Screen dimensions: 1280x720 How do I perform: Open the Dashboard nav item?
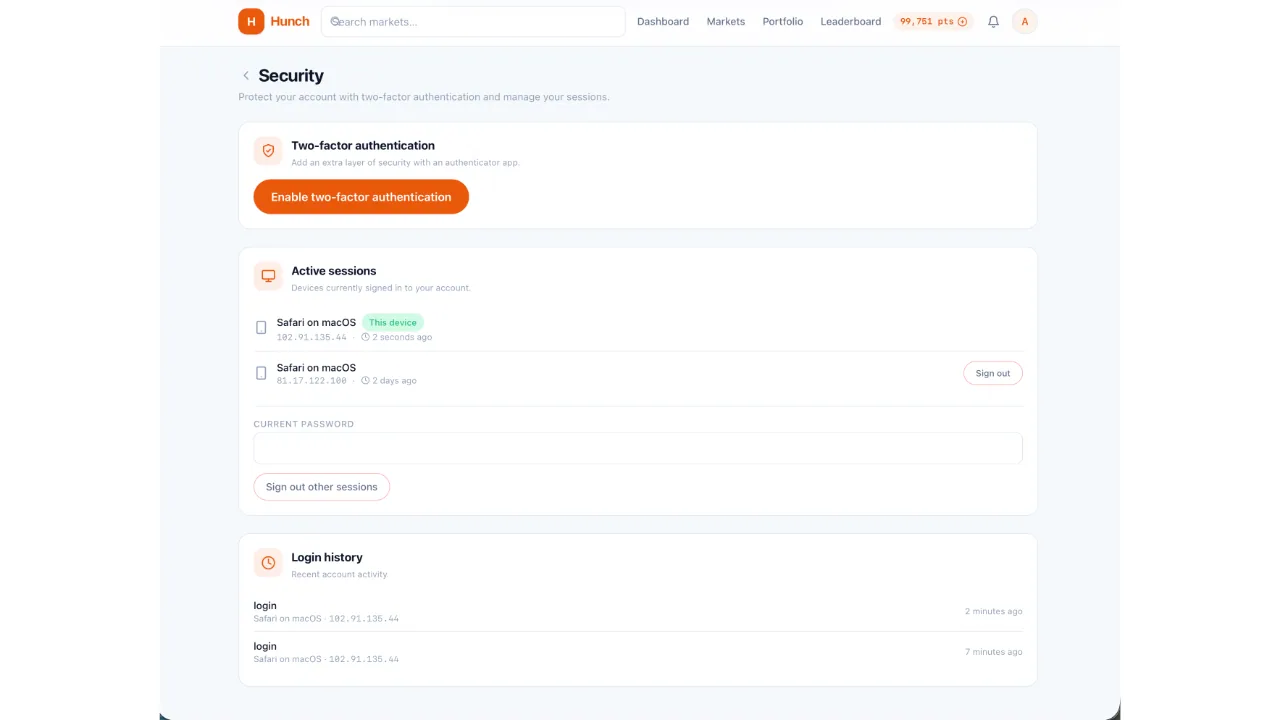click(663, 21)
